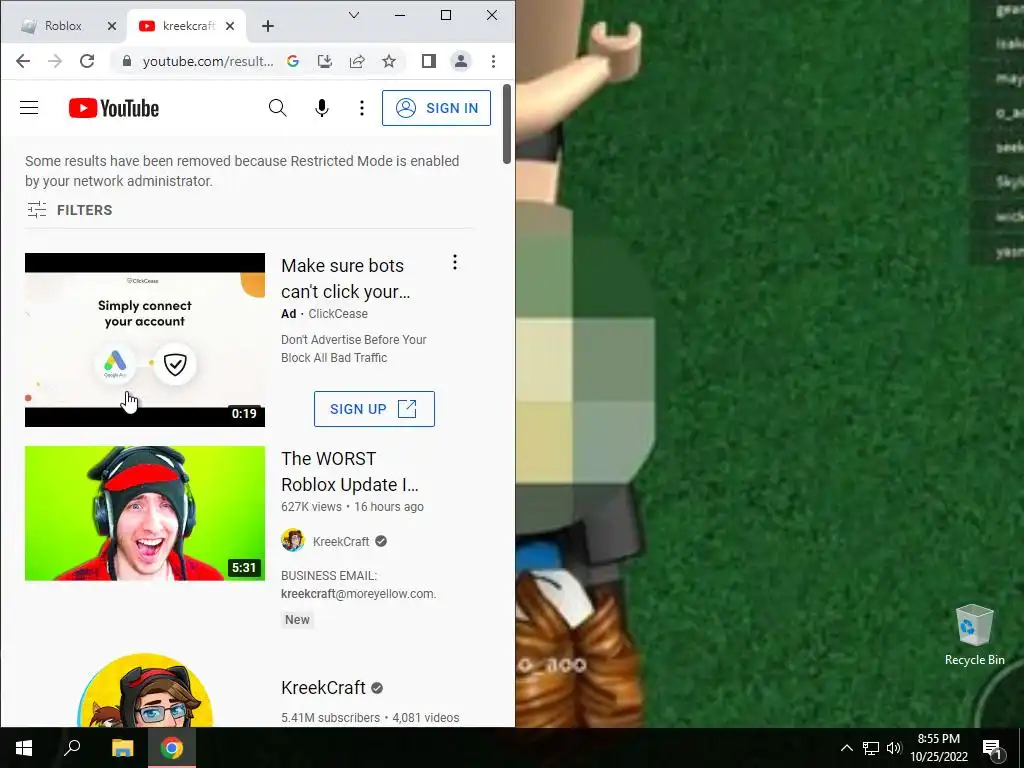Select the Recycle Bin desktop icon
The width and height of the screenshot is (1024, 768).
point(974,635)
